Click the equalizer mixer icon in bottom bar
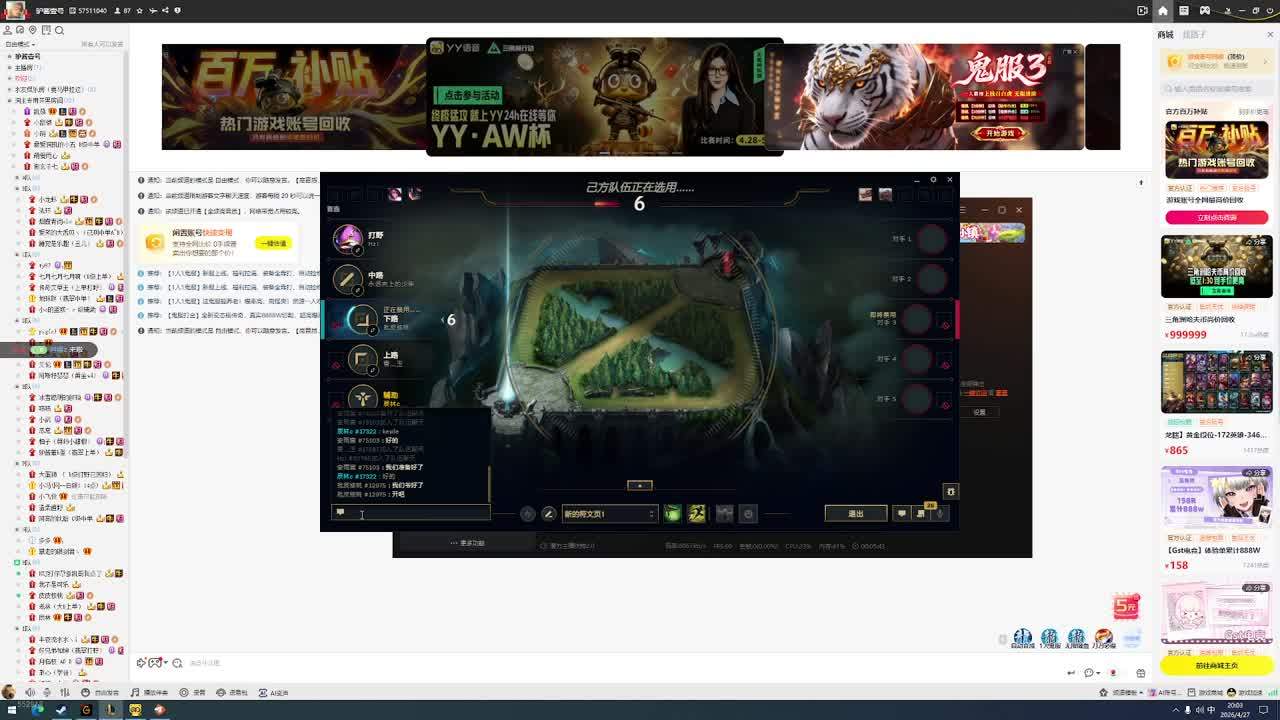This screenshot has height=720, width=1280. (x=67, y=692)
